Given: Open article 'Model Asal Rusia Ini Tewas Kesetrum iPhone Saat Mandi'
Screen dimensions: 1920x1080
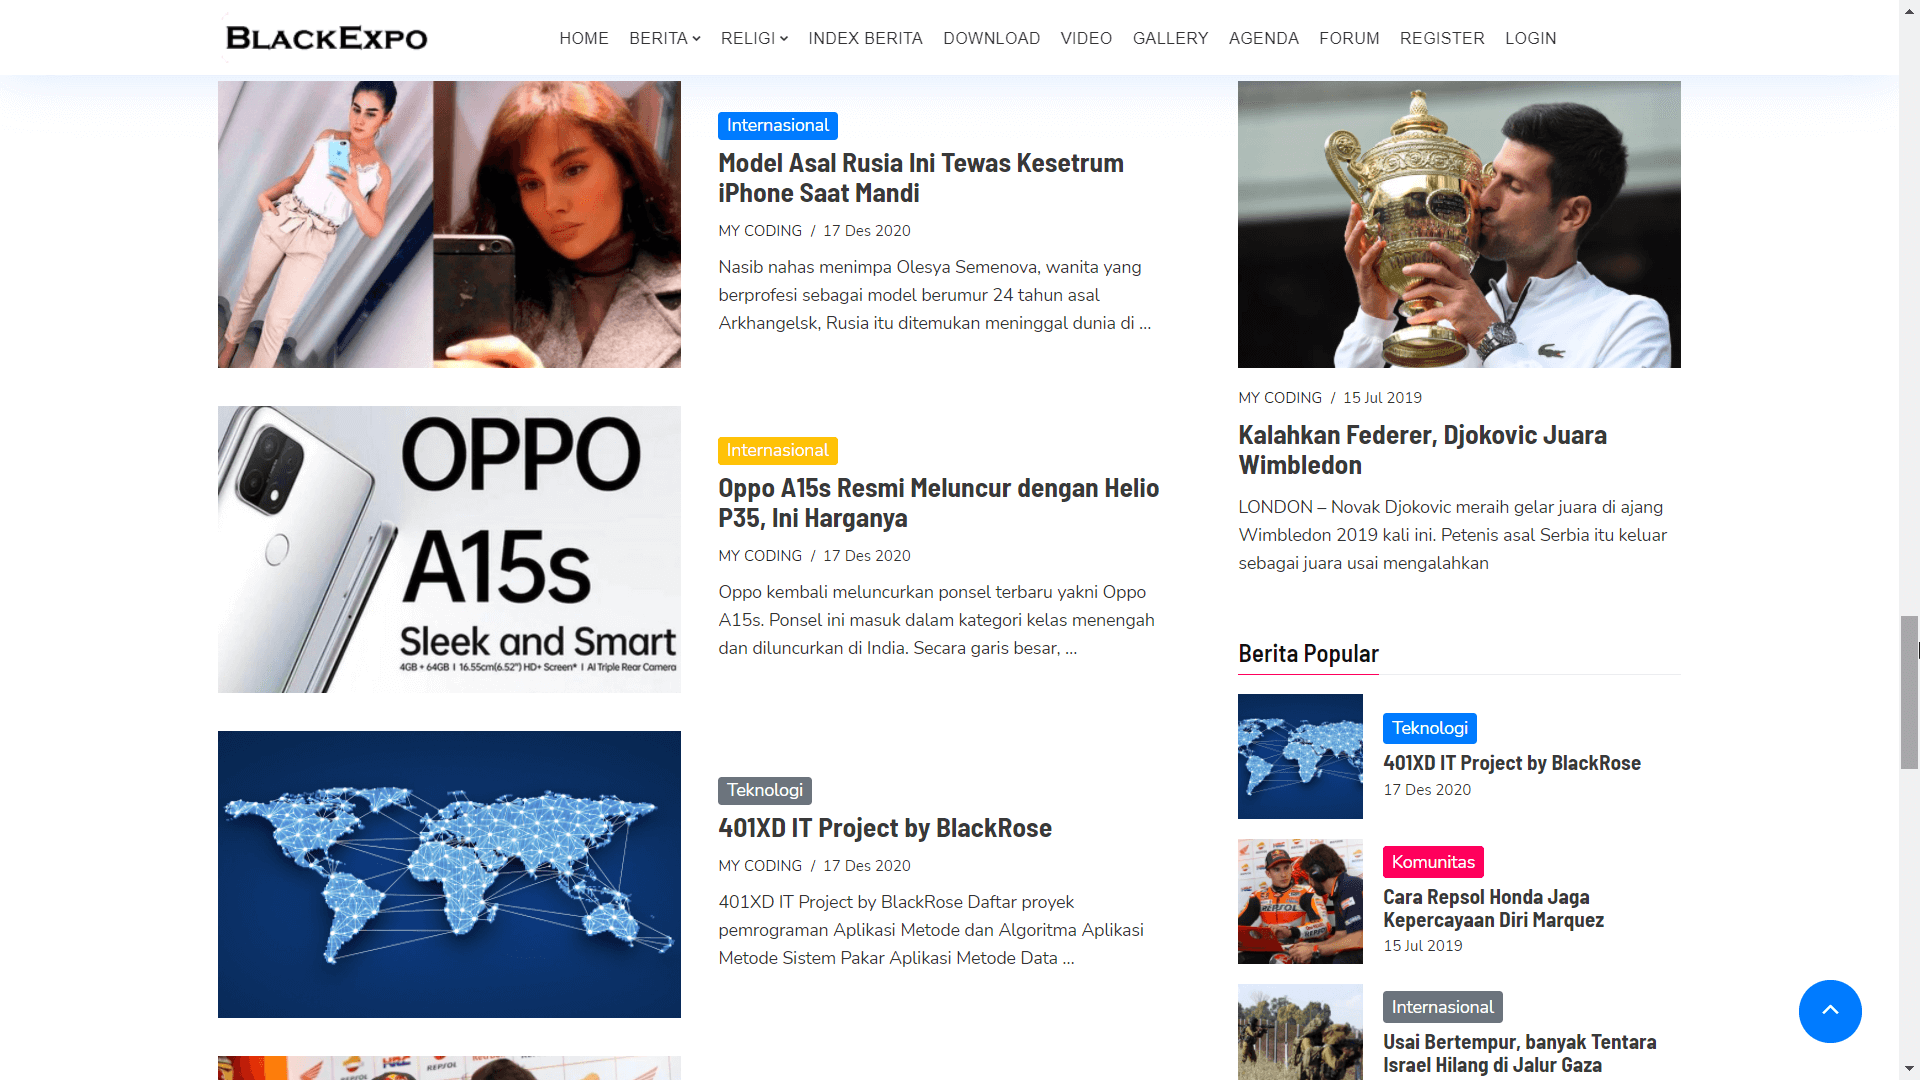Looking at the screenshot, I should [x=921, y=178].
